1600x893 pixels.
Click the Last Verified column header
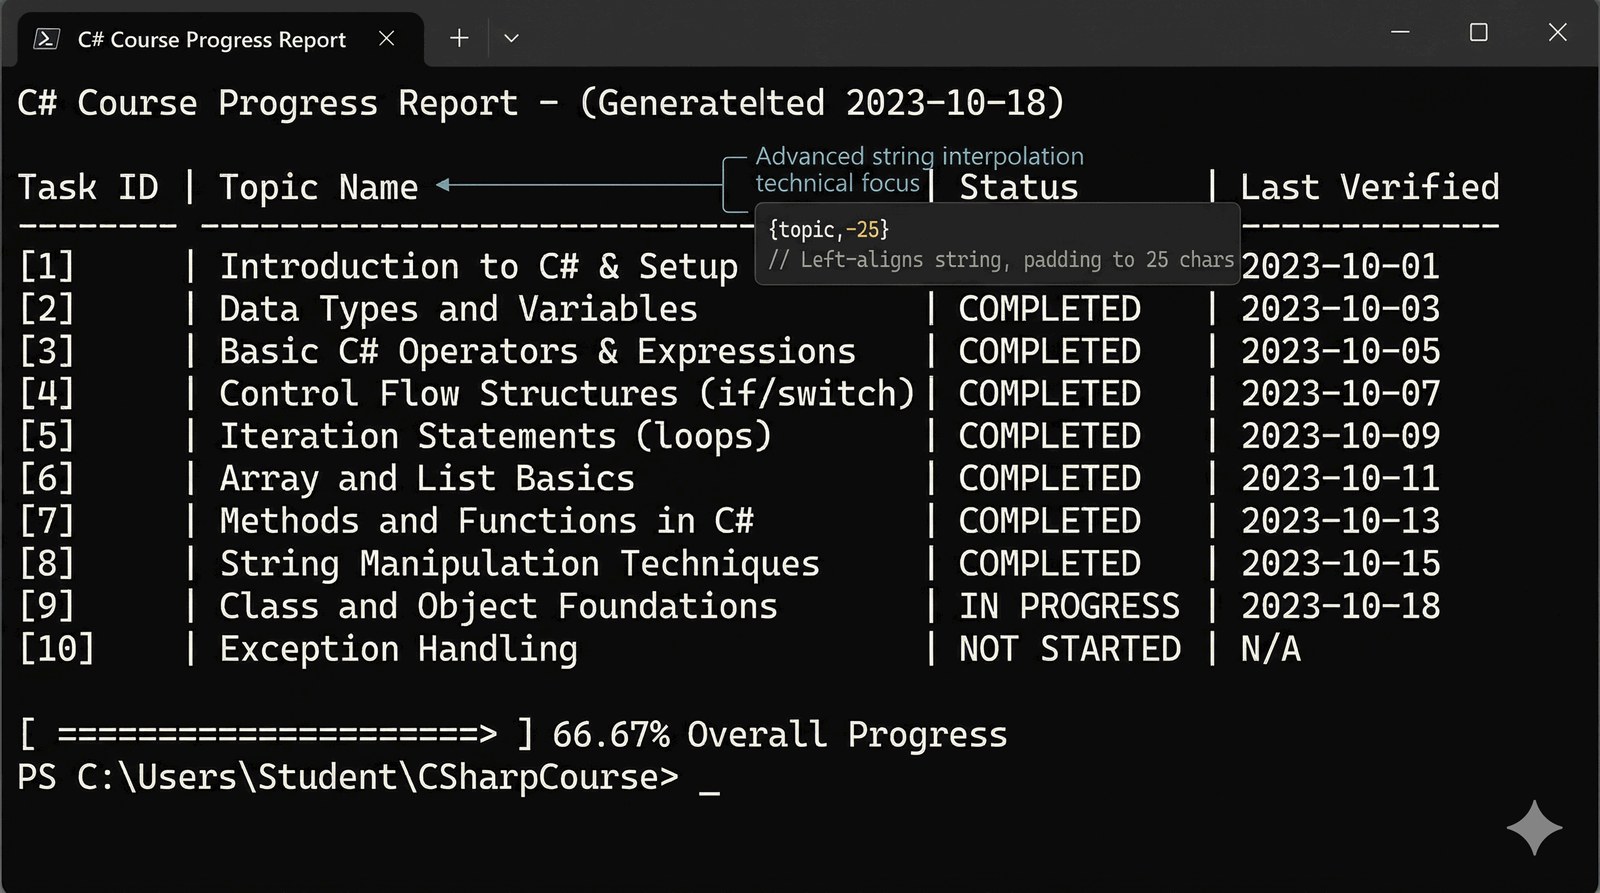(1369, 187)
